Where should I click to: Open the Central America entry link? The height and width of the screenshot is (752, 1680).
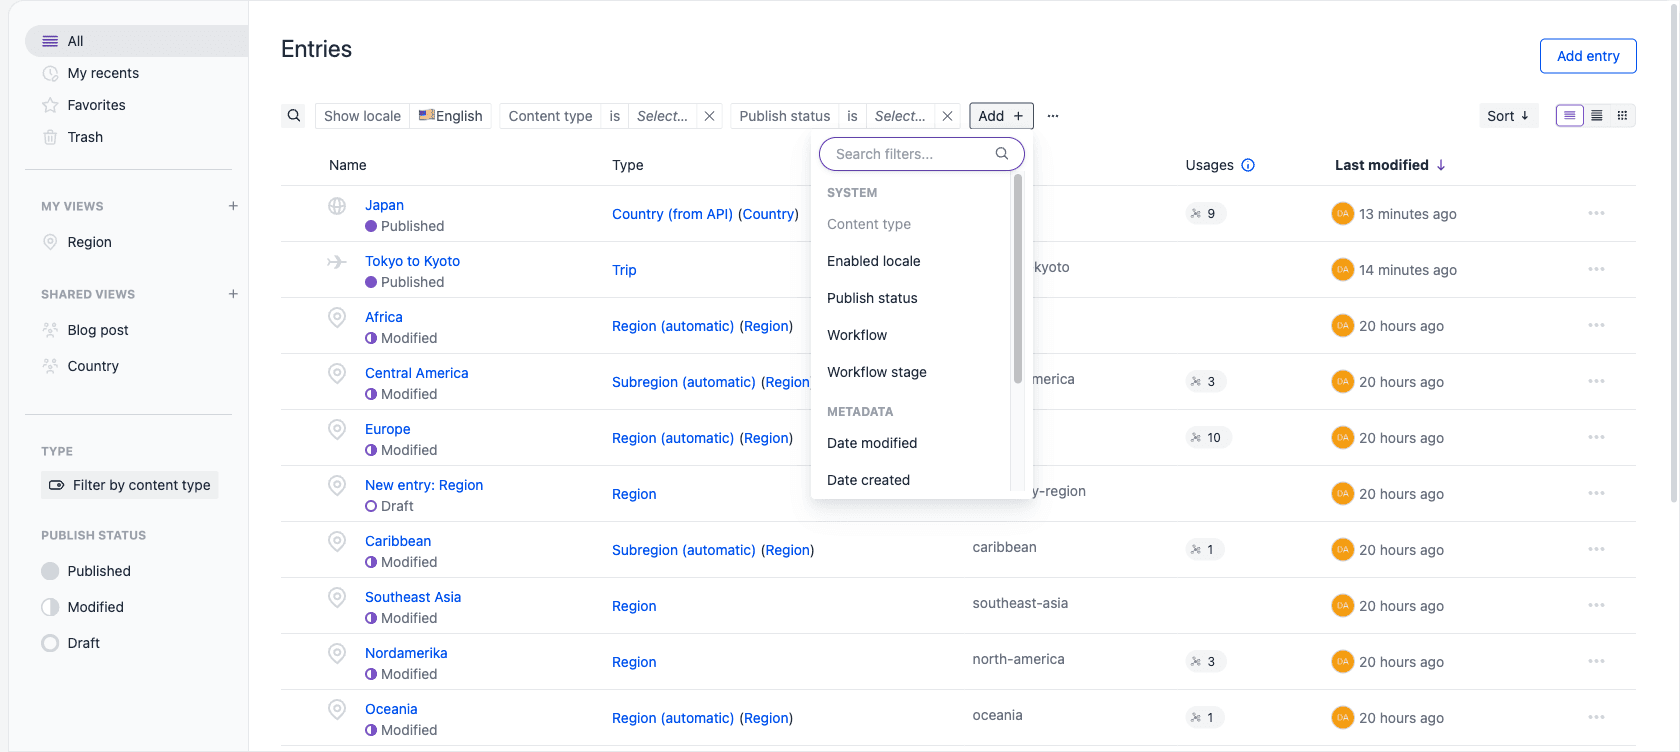coord(416,373)
